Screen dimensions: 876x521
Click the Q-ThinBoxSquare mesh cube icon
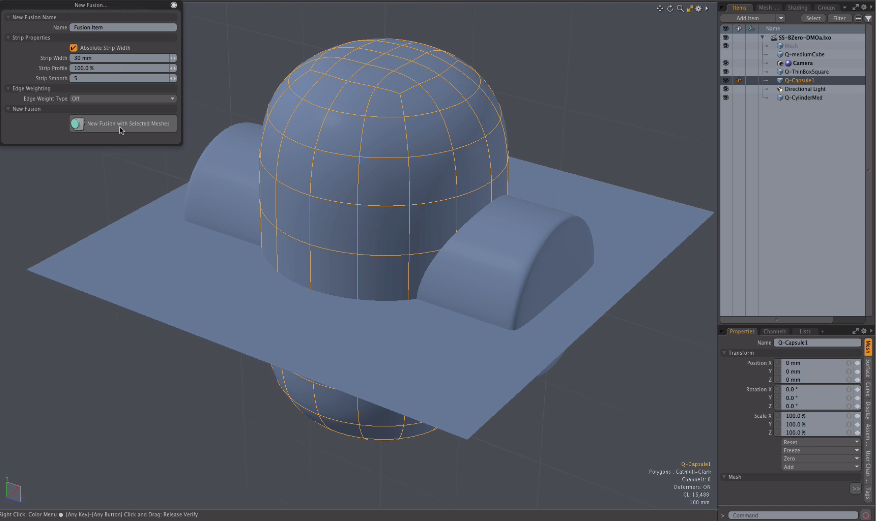coord(780,72)
